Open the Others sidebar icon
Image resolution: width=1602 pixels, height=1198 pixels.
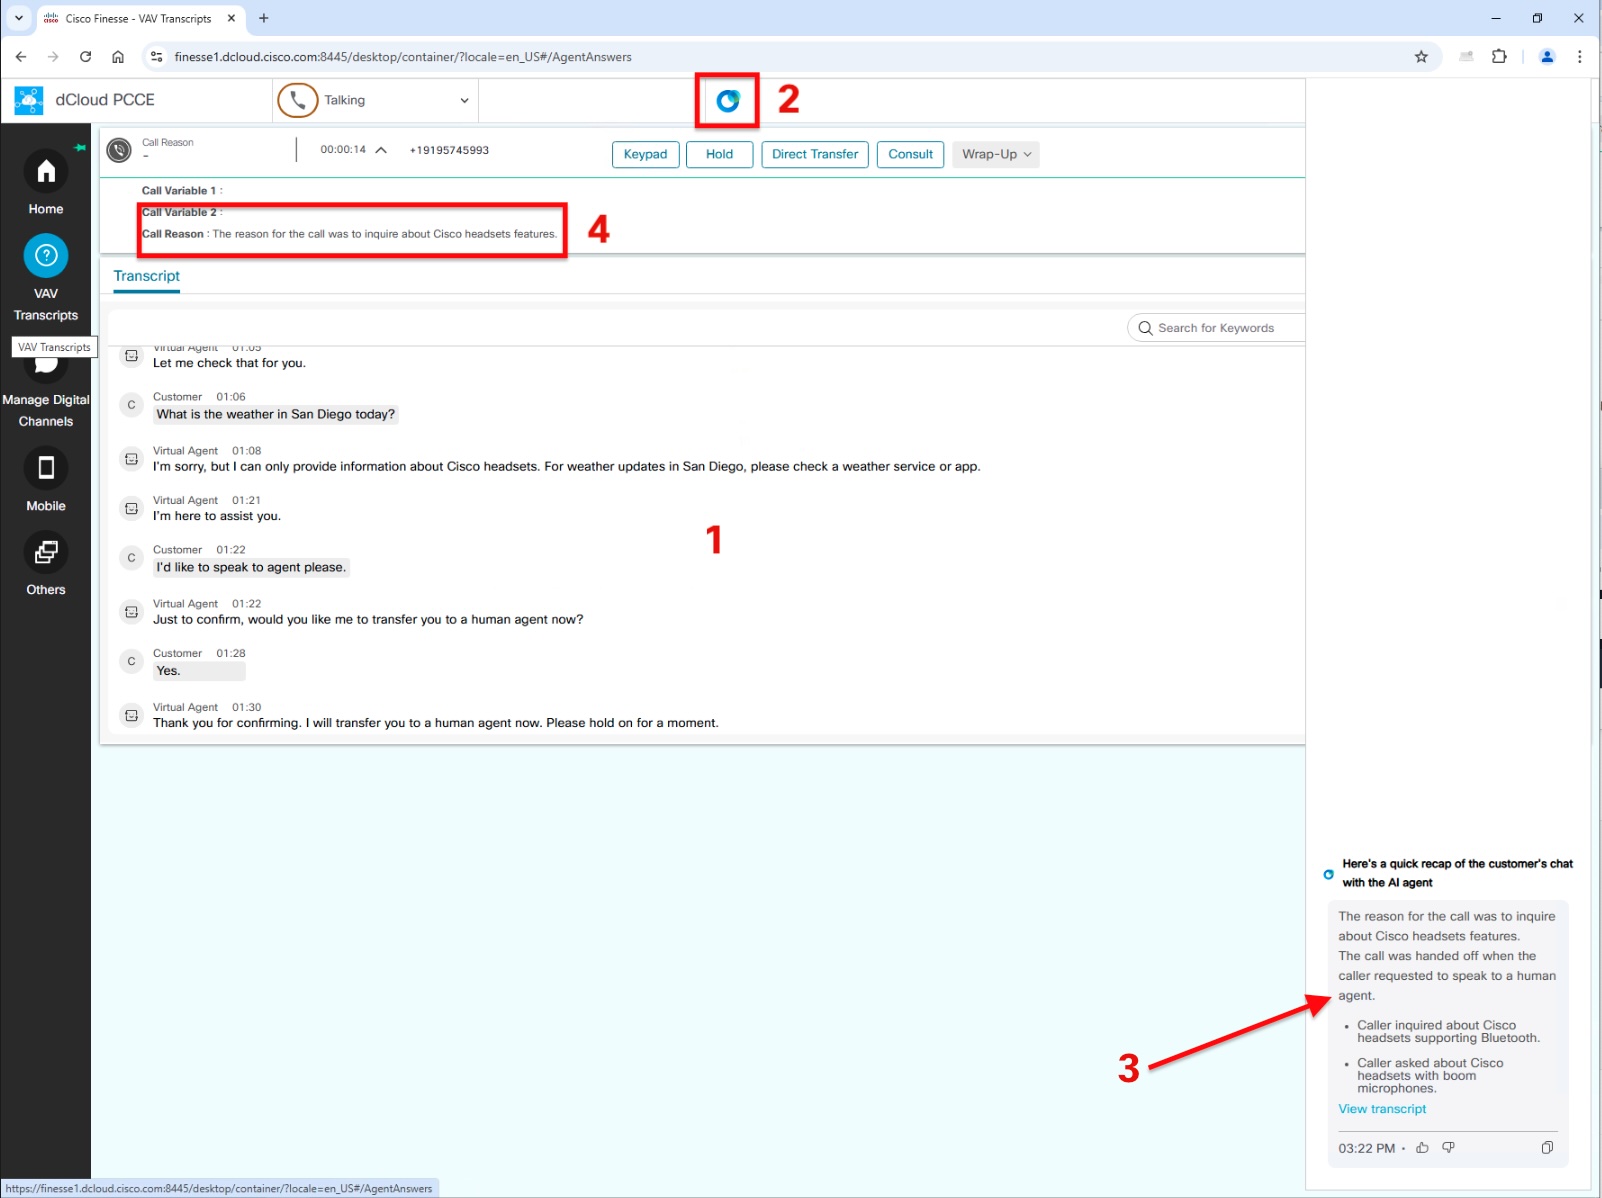click(46, 553)
